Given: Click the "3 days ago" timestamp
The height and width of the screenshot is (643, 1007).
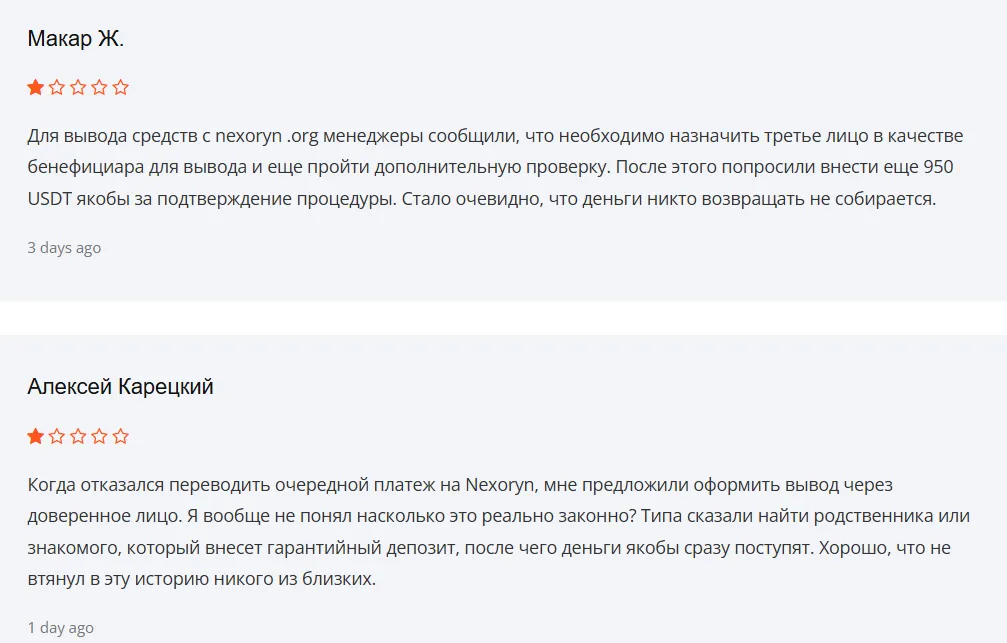Looking at the screenshot, I should click(x=64, y=248).
